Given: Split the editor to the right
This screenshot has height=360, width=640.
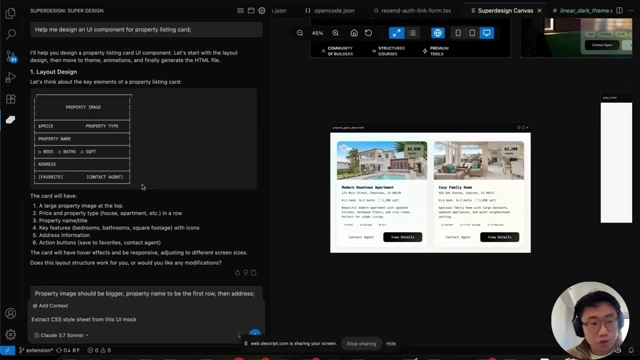Looking at the screenshot, I should 620,11.
